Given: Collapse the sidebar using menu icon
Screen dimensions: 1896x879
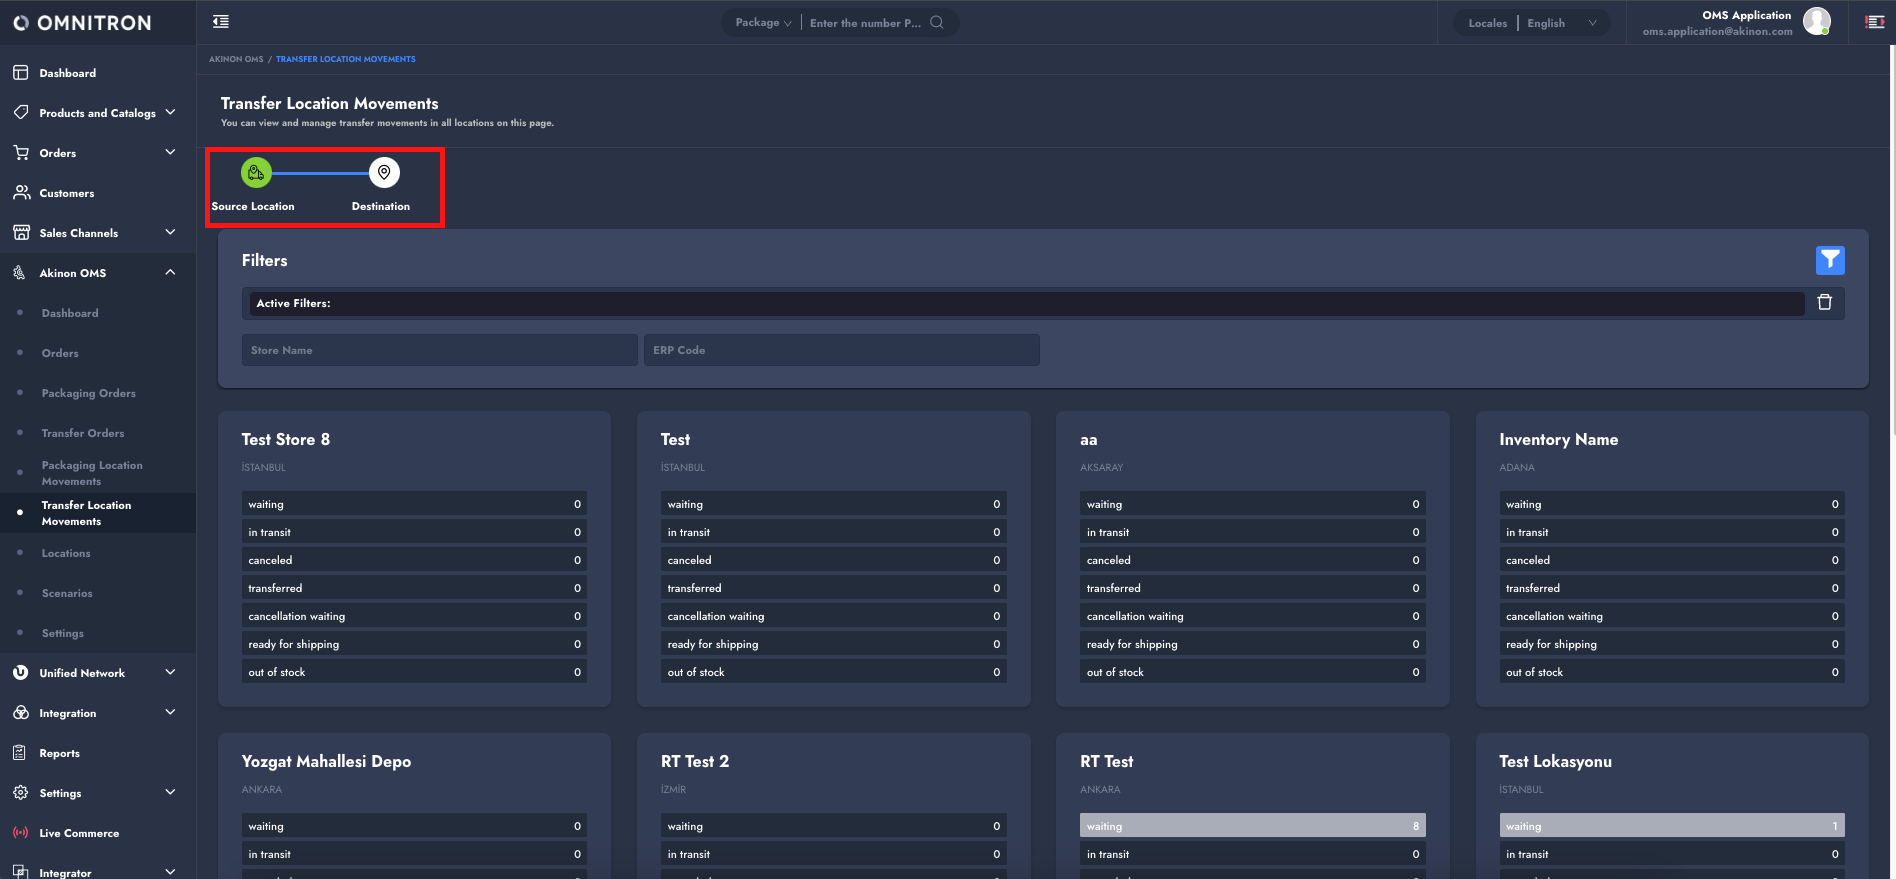Looking at the screenshot, I should (221, 22).
